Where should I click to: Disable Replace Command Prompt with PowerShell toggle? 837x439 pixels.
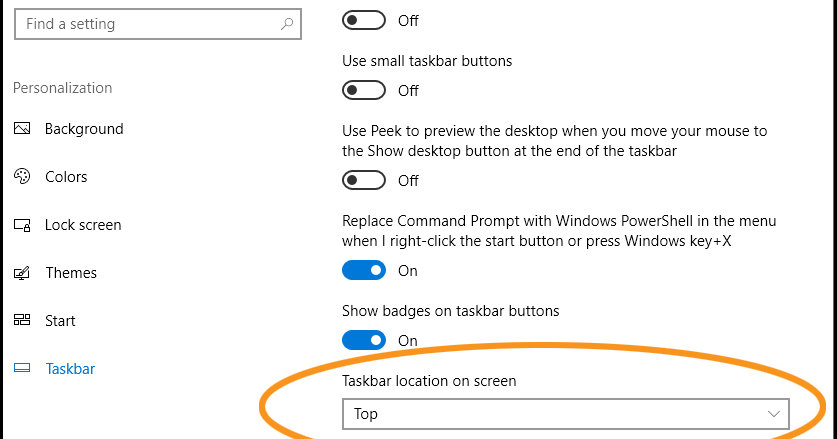tap(363, 270)
